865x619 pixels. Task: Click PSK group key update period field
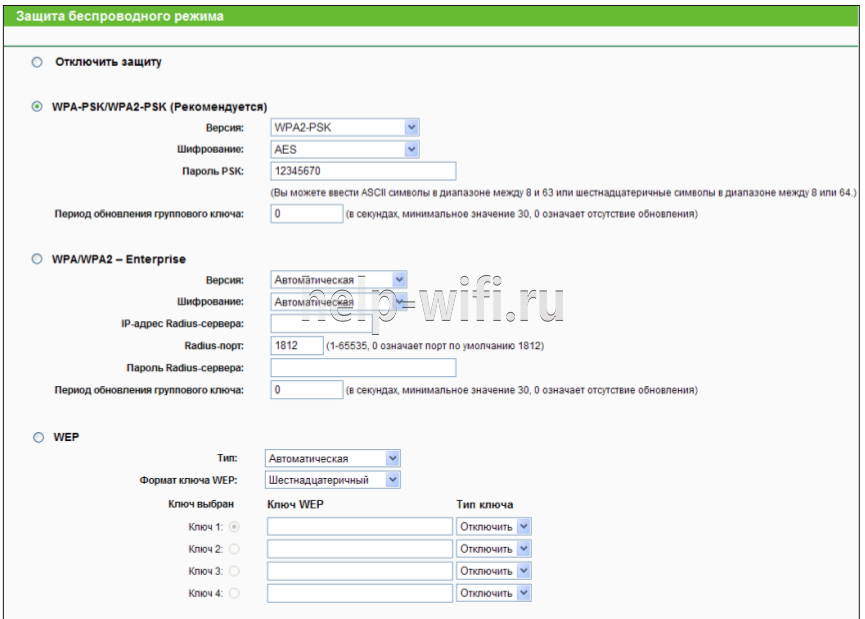(x=306, y=214)
